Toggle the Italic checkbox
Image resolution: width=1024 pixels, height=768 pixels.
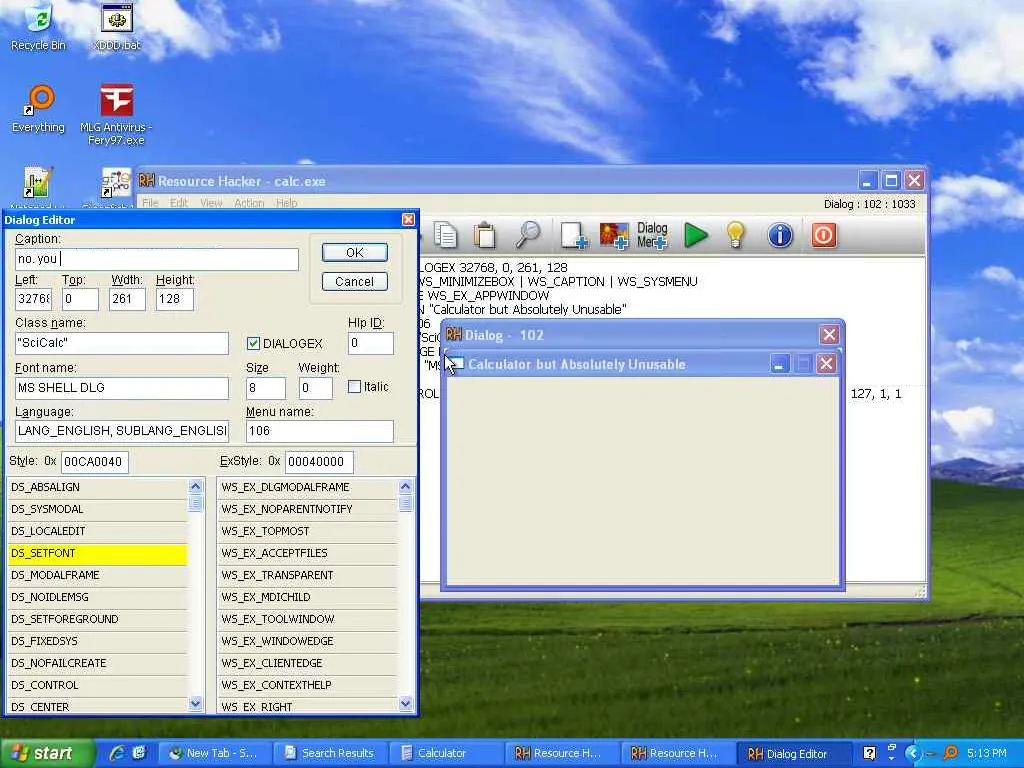355,387
